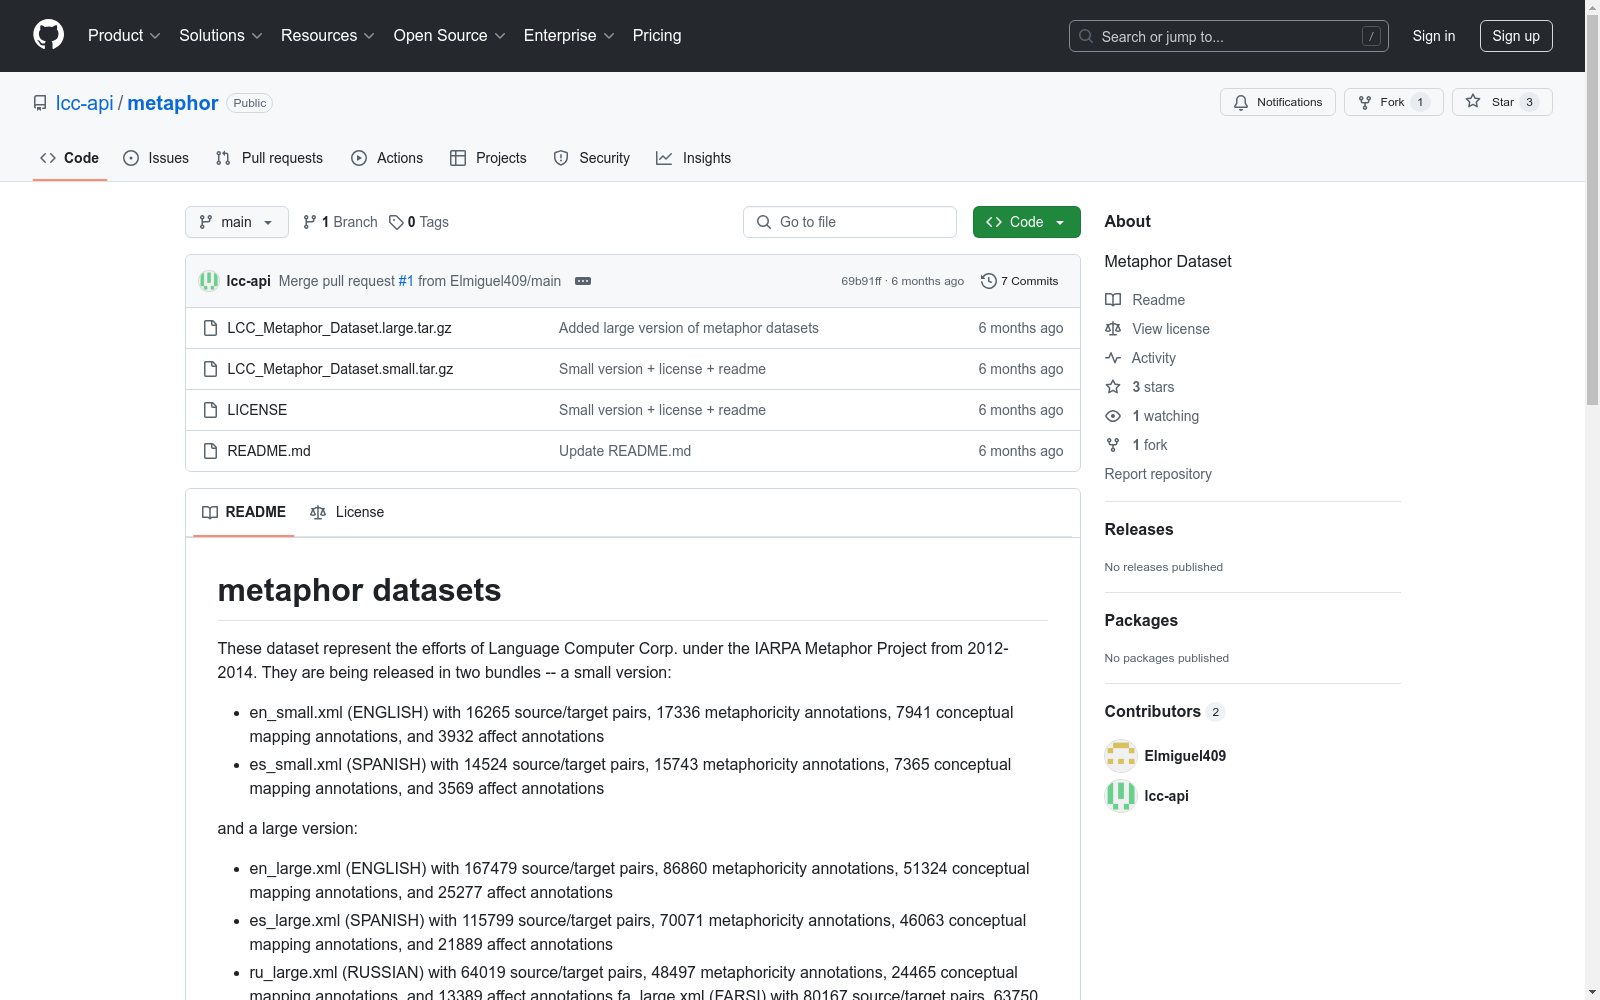Click the fork count badge 1
Screen dimensions: 1600x1000
tap(1420, 102)
